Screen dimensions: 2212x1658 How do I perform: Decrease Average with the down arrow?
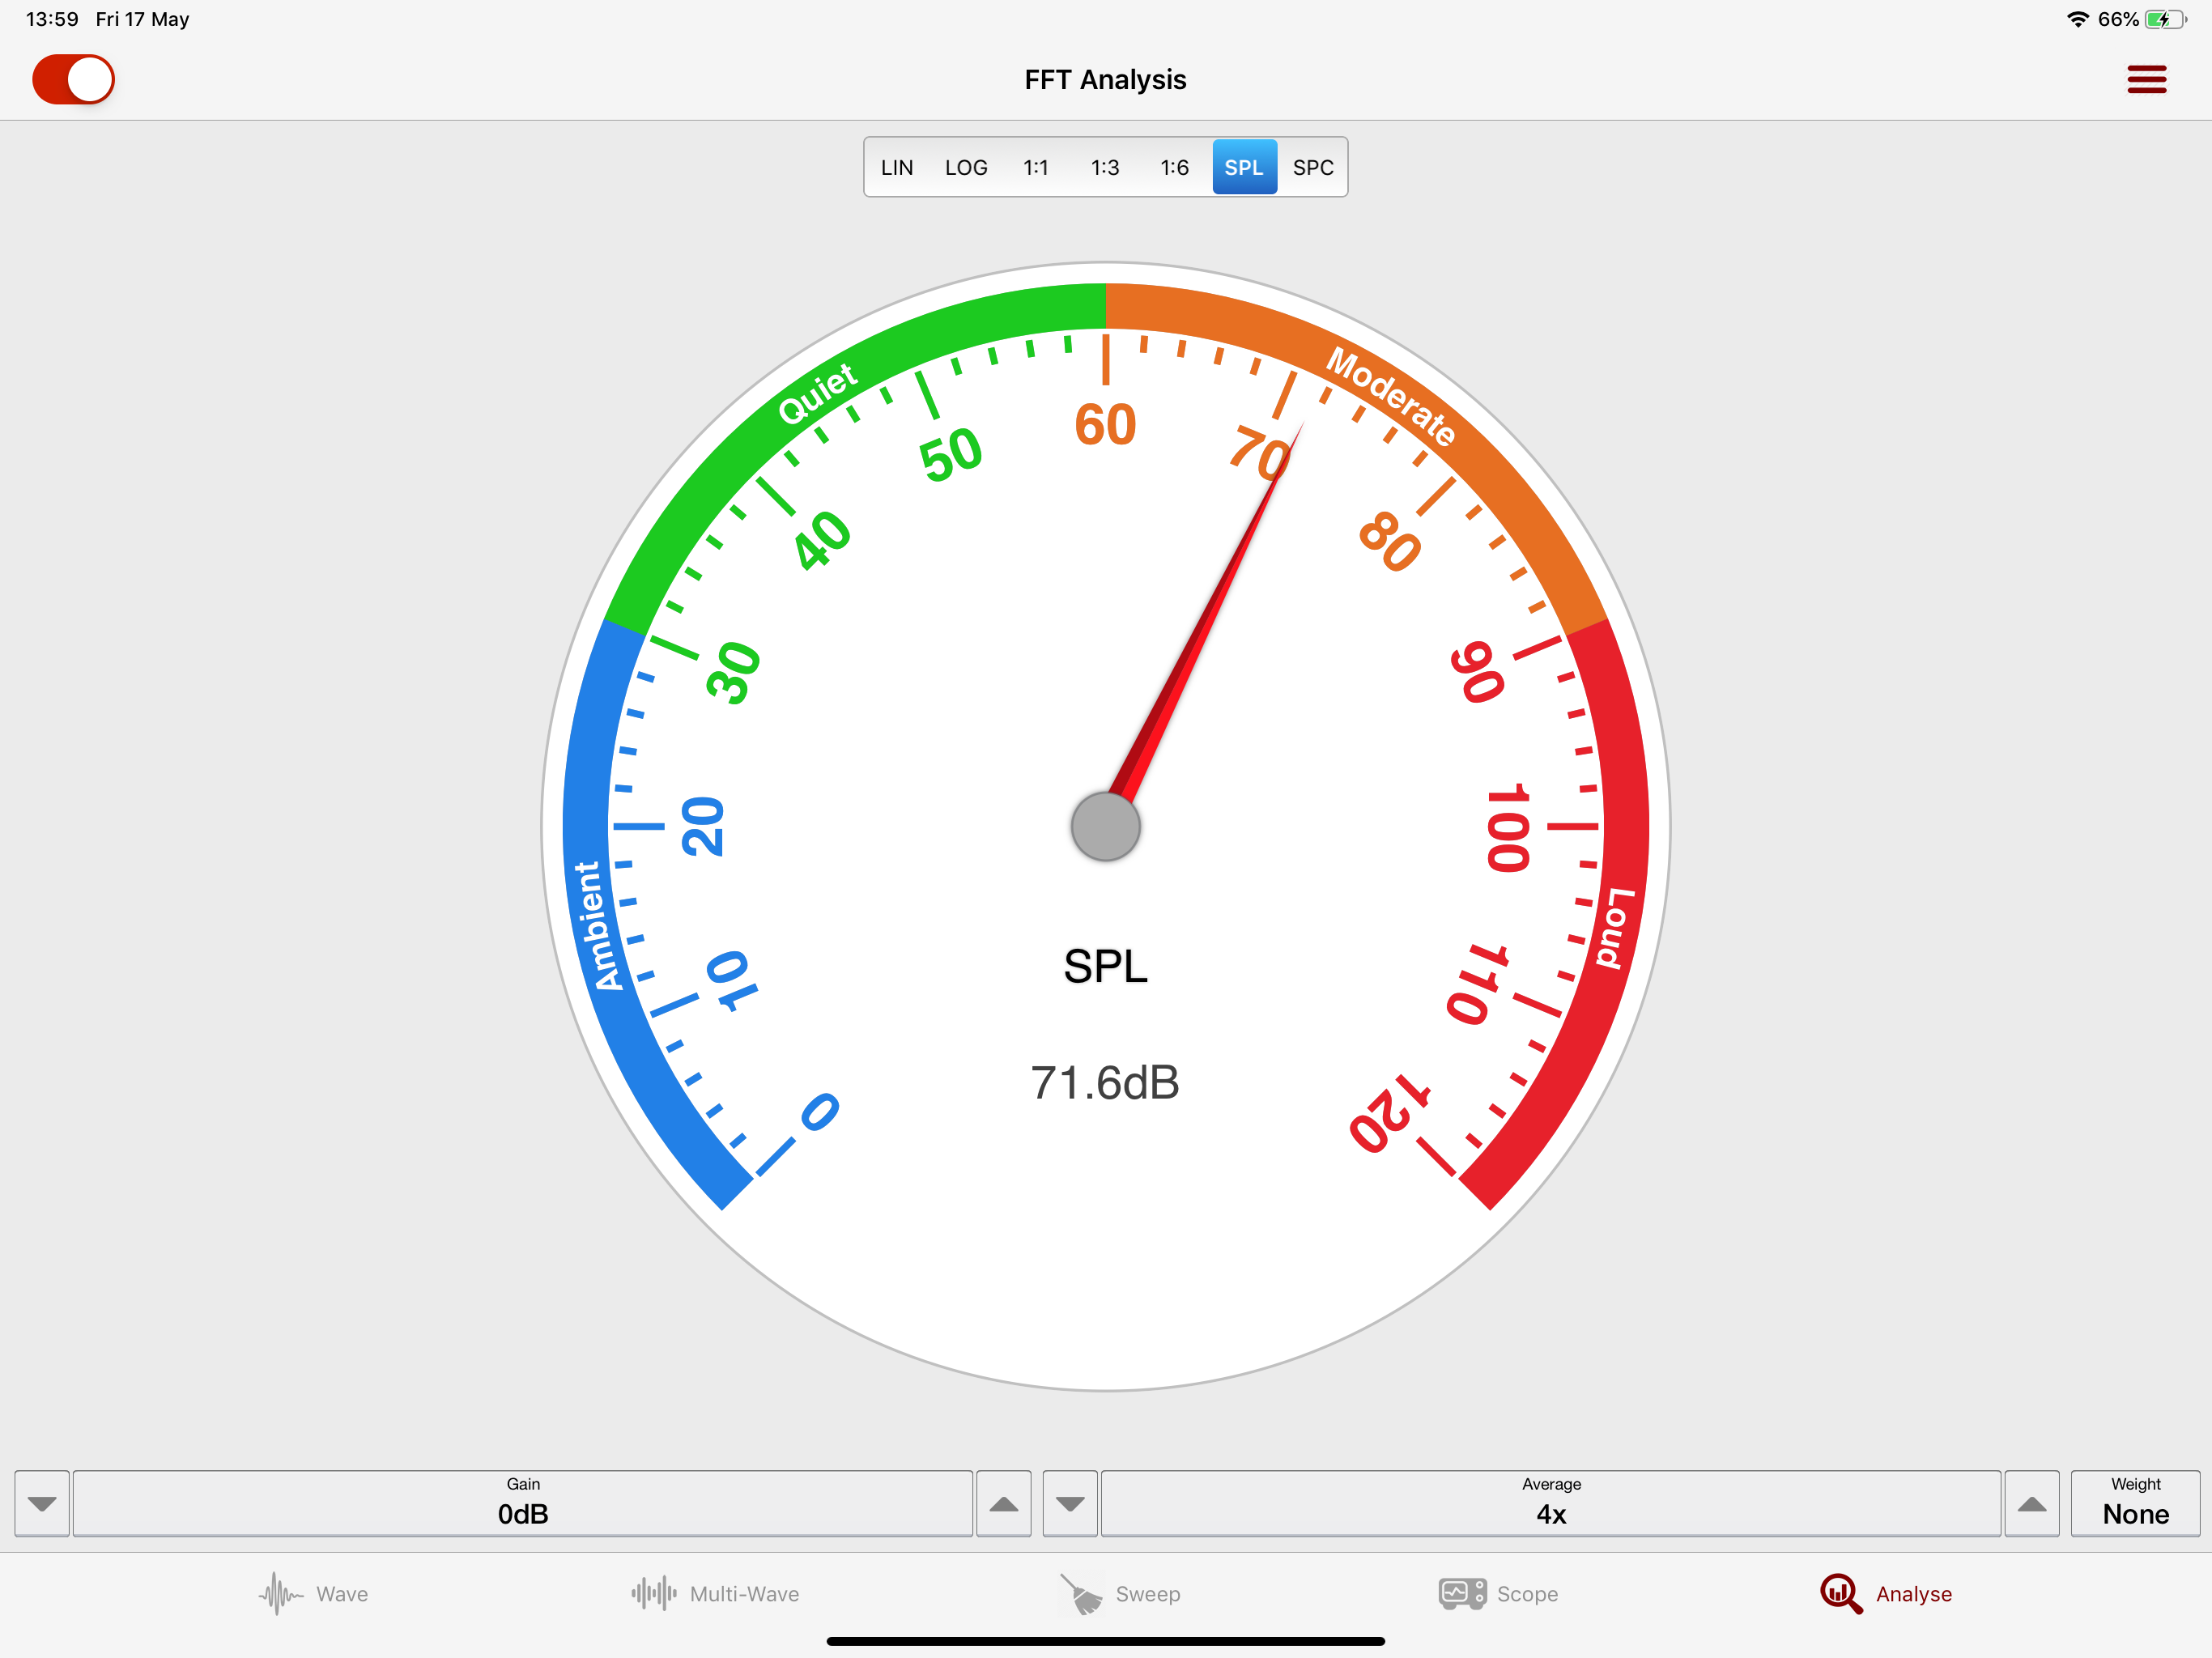tap(1070, 1503)
